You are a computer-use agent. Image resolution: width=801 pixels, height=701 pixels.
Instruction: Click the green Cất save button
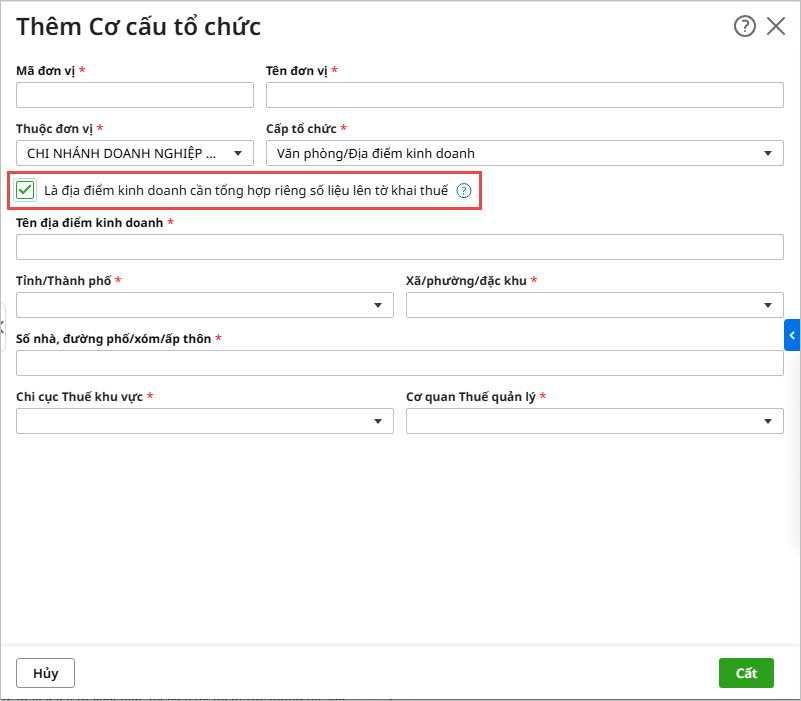pyautogui.click(x=746, y=673)
